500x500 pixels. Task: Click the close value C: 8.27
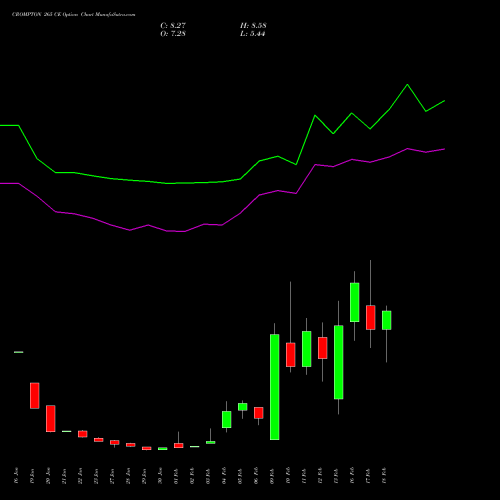pyautogui.click(x=173, y=26)
